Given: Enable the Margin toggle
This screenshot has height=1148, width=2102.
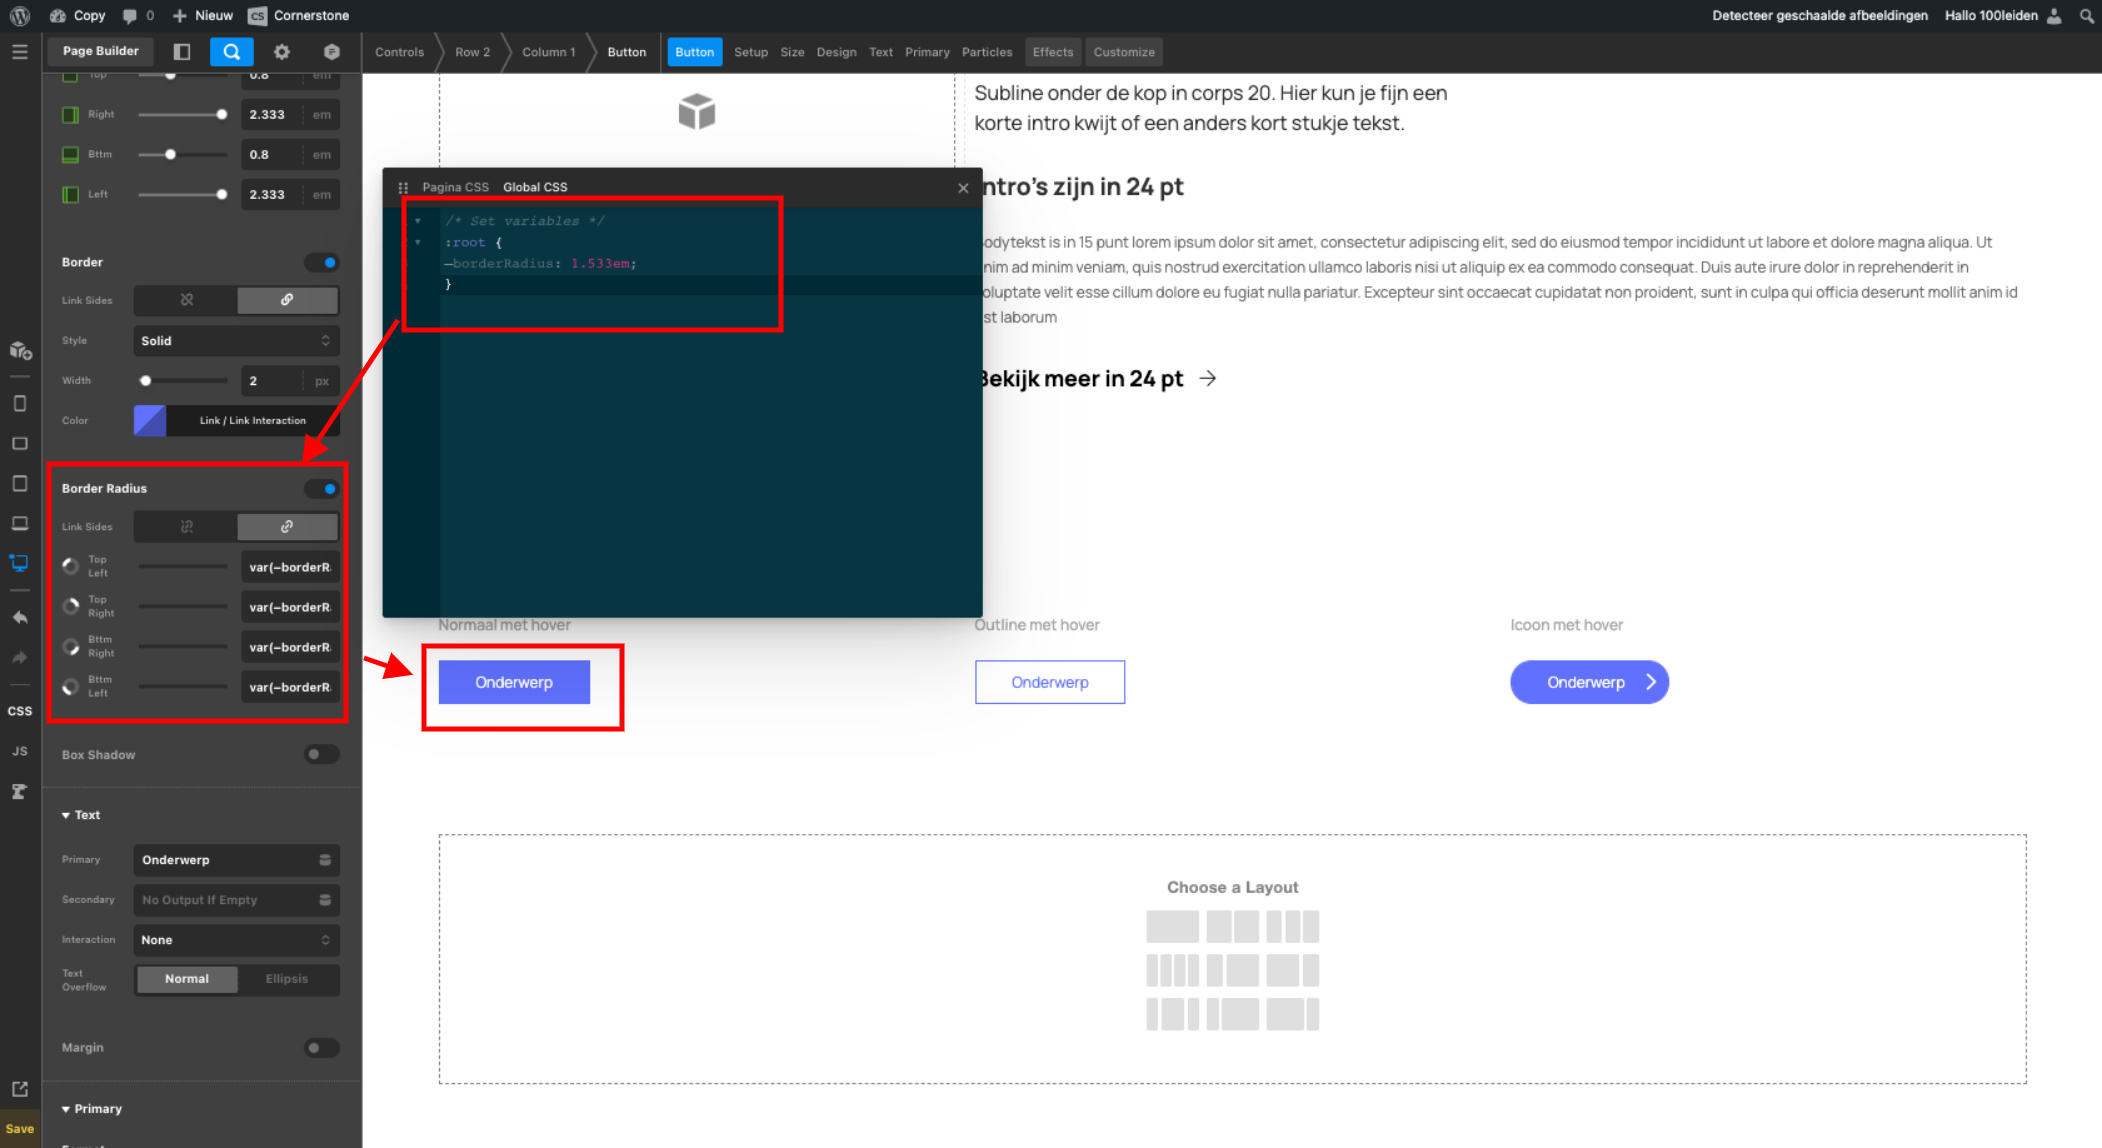Looking at the screenshot, I should coord(322,1047).
